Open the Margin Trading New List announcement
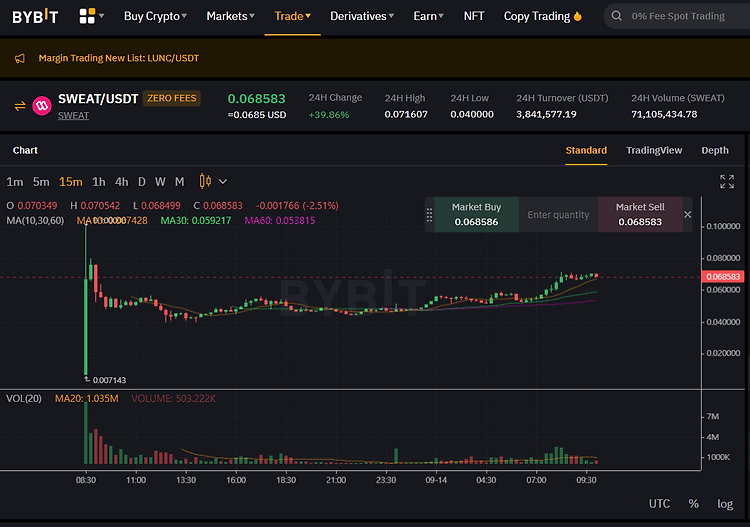This screenshot has width=750, height=527. point(119,58)
